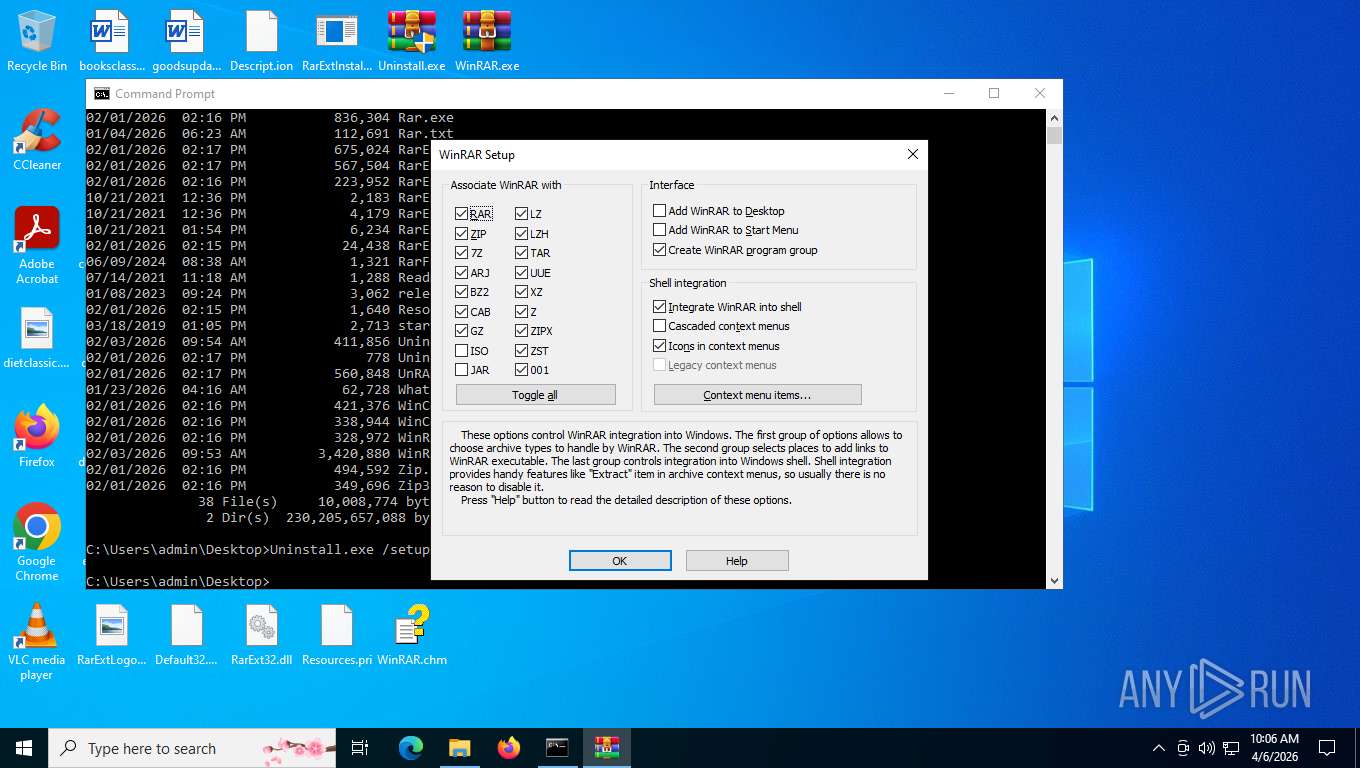Open Microsoft Edge from the taskbar
The image size is (1360, 768).
[x=411, y=748]
